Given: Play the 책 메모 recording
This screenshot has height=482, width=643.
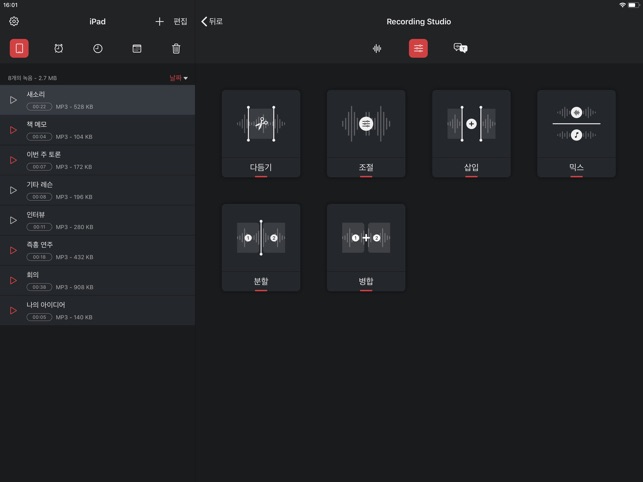Looking at the screenshot, I should point(13,130).
